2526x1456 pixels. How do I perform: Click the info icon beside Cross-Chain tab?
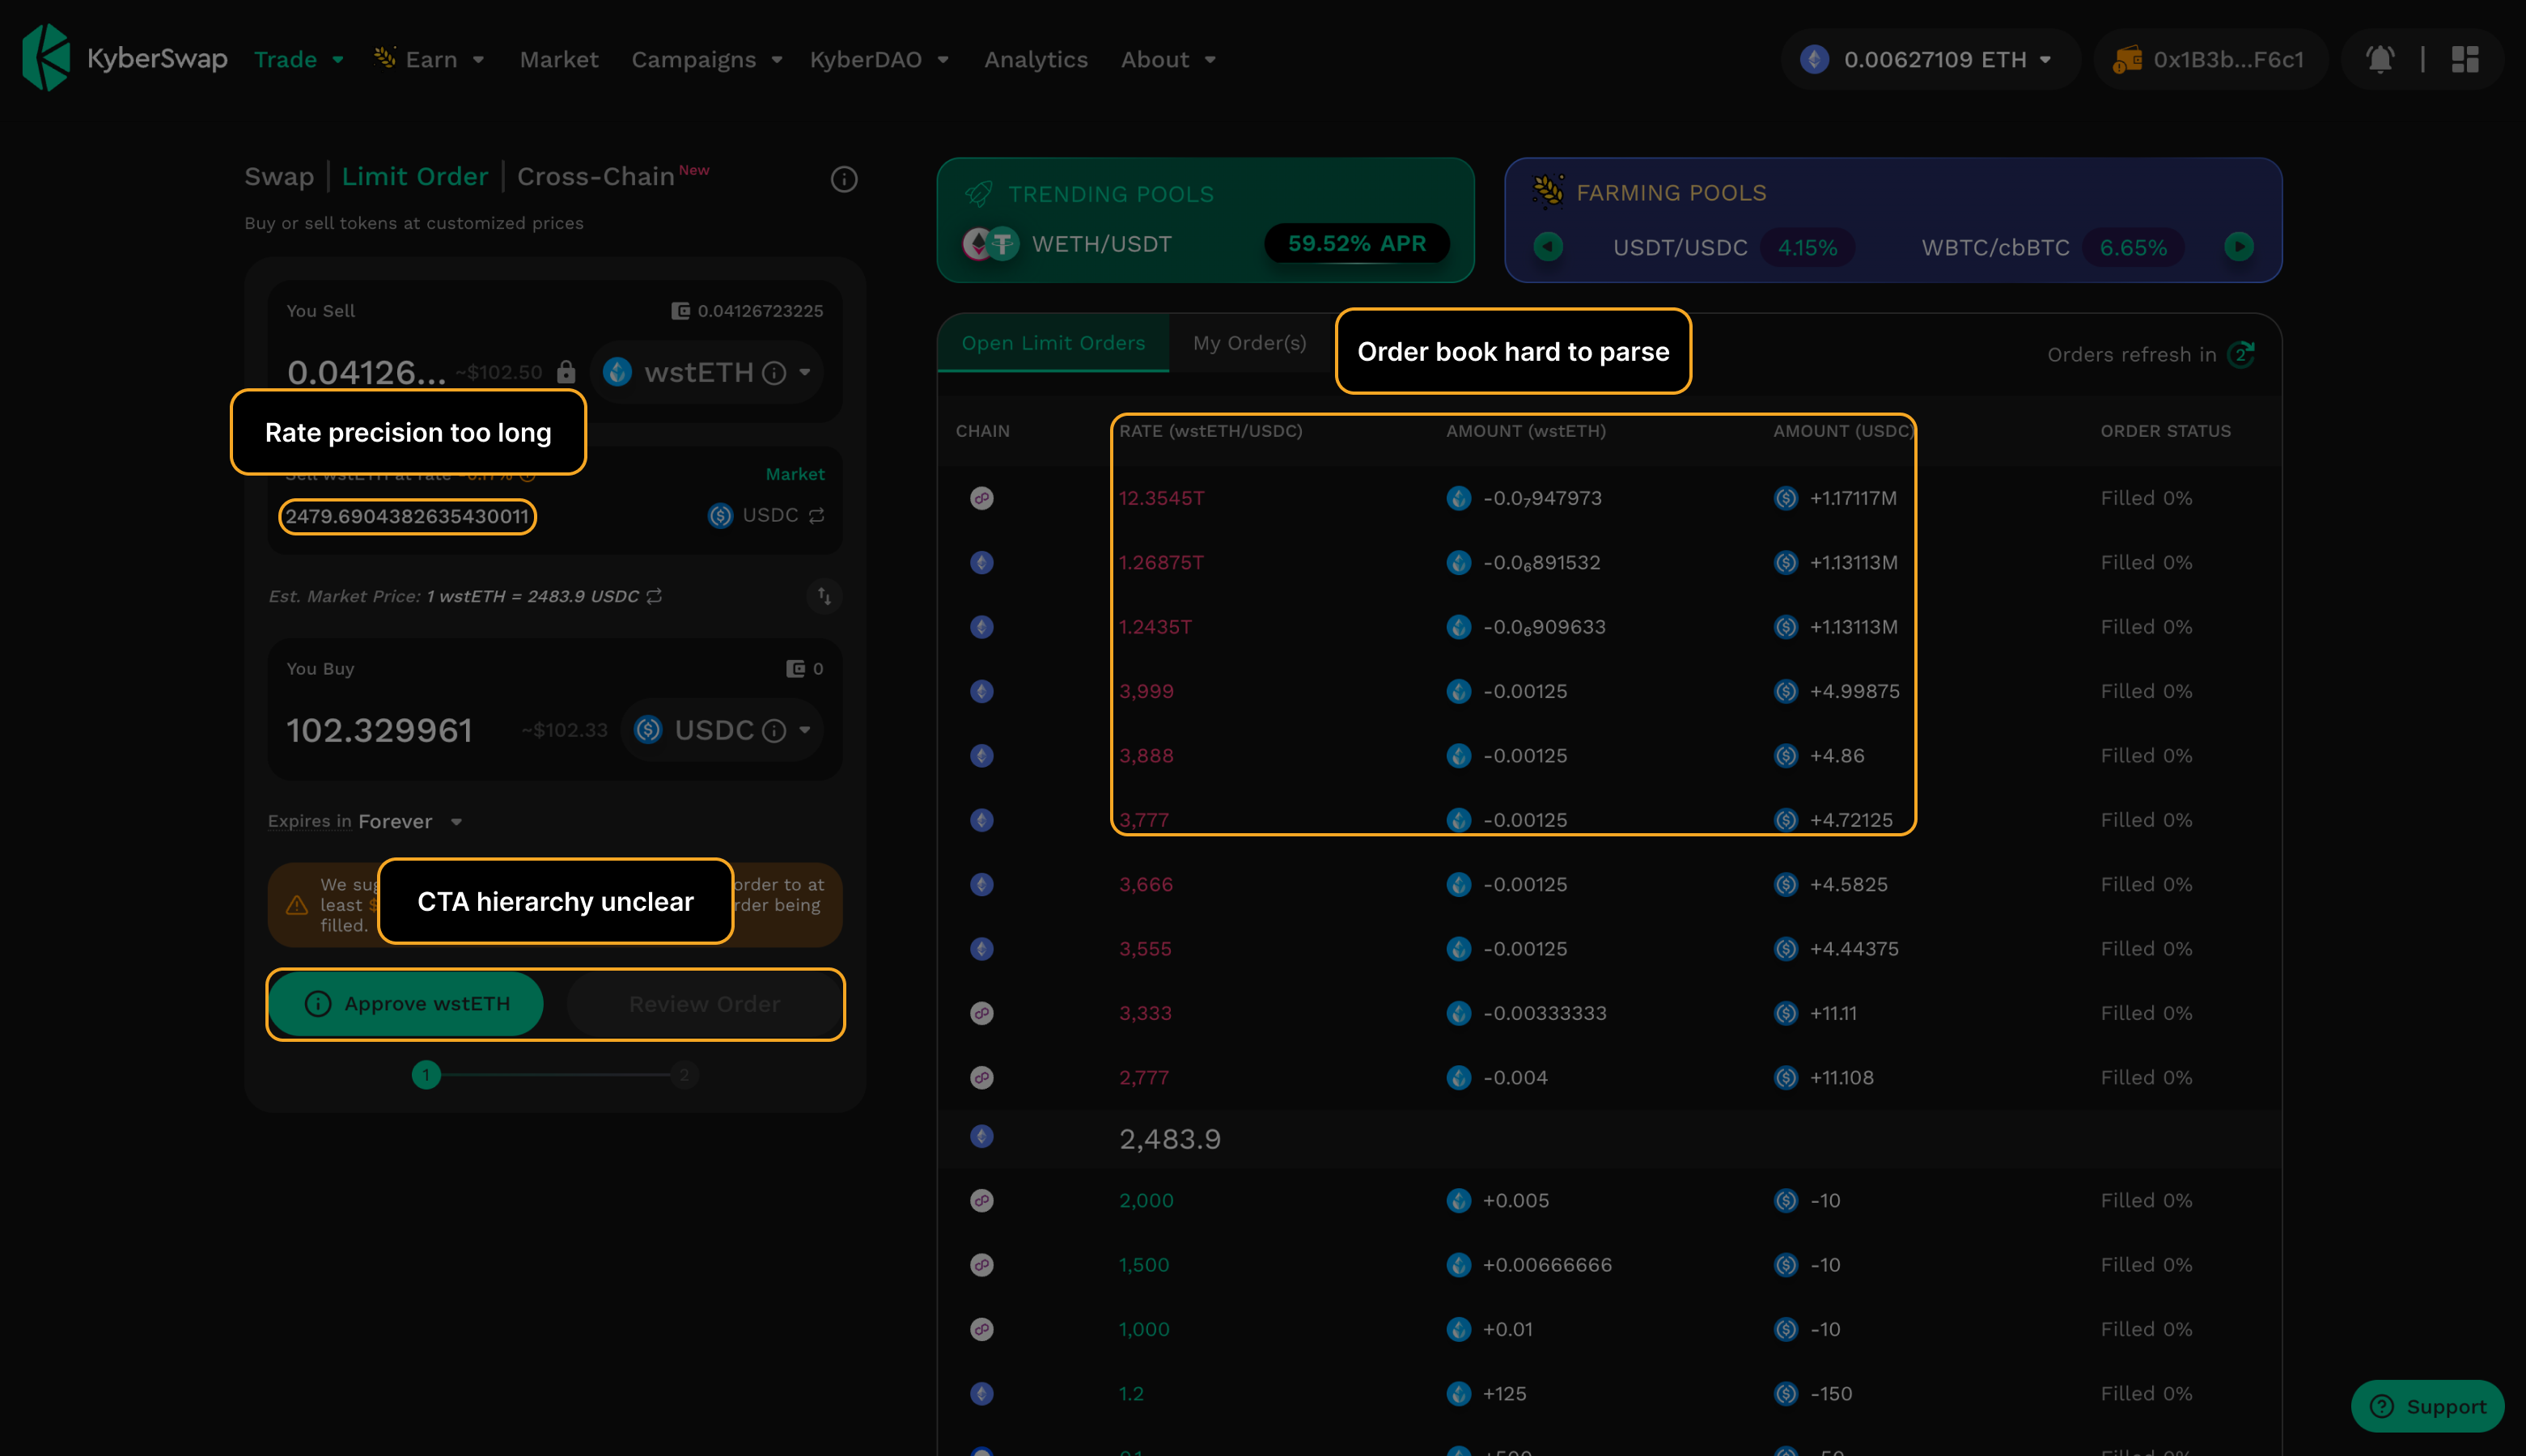pos(844,179)
